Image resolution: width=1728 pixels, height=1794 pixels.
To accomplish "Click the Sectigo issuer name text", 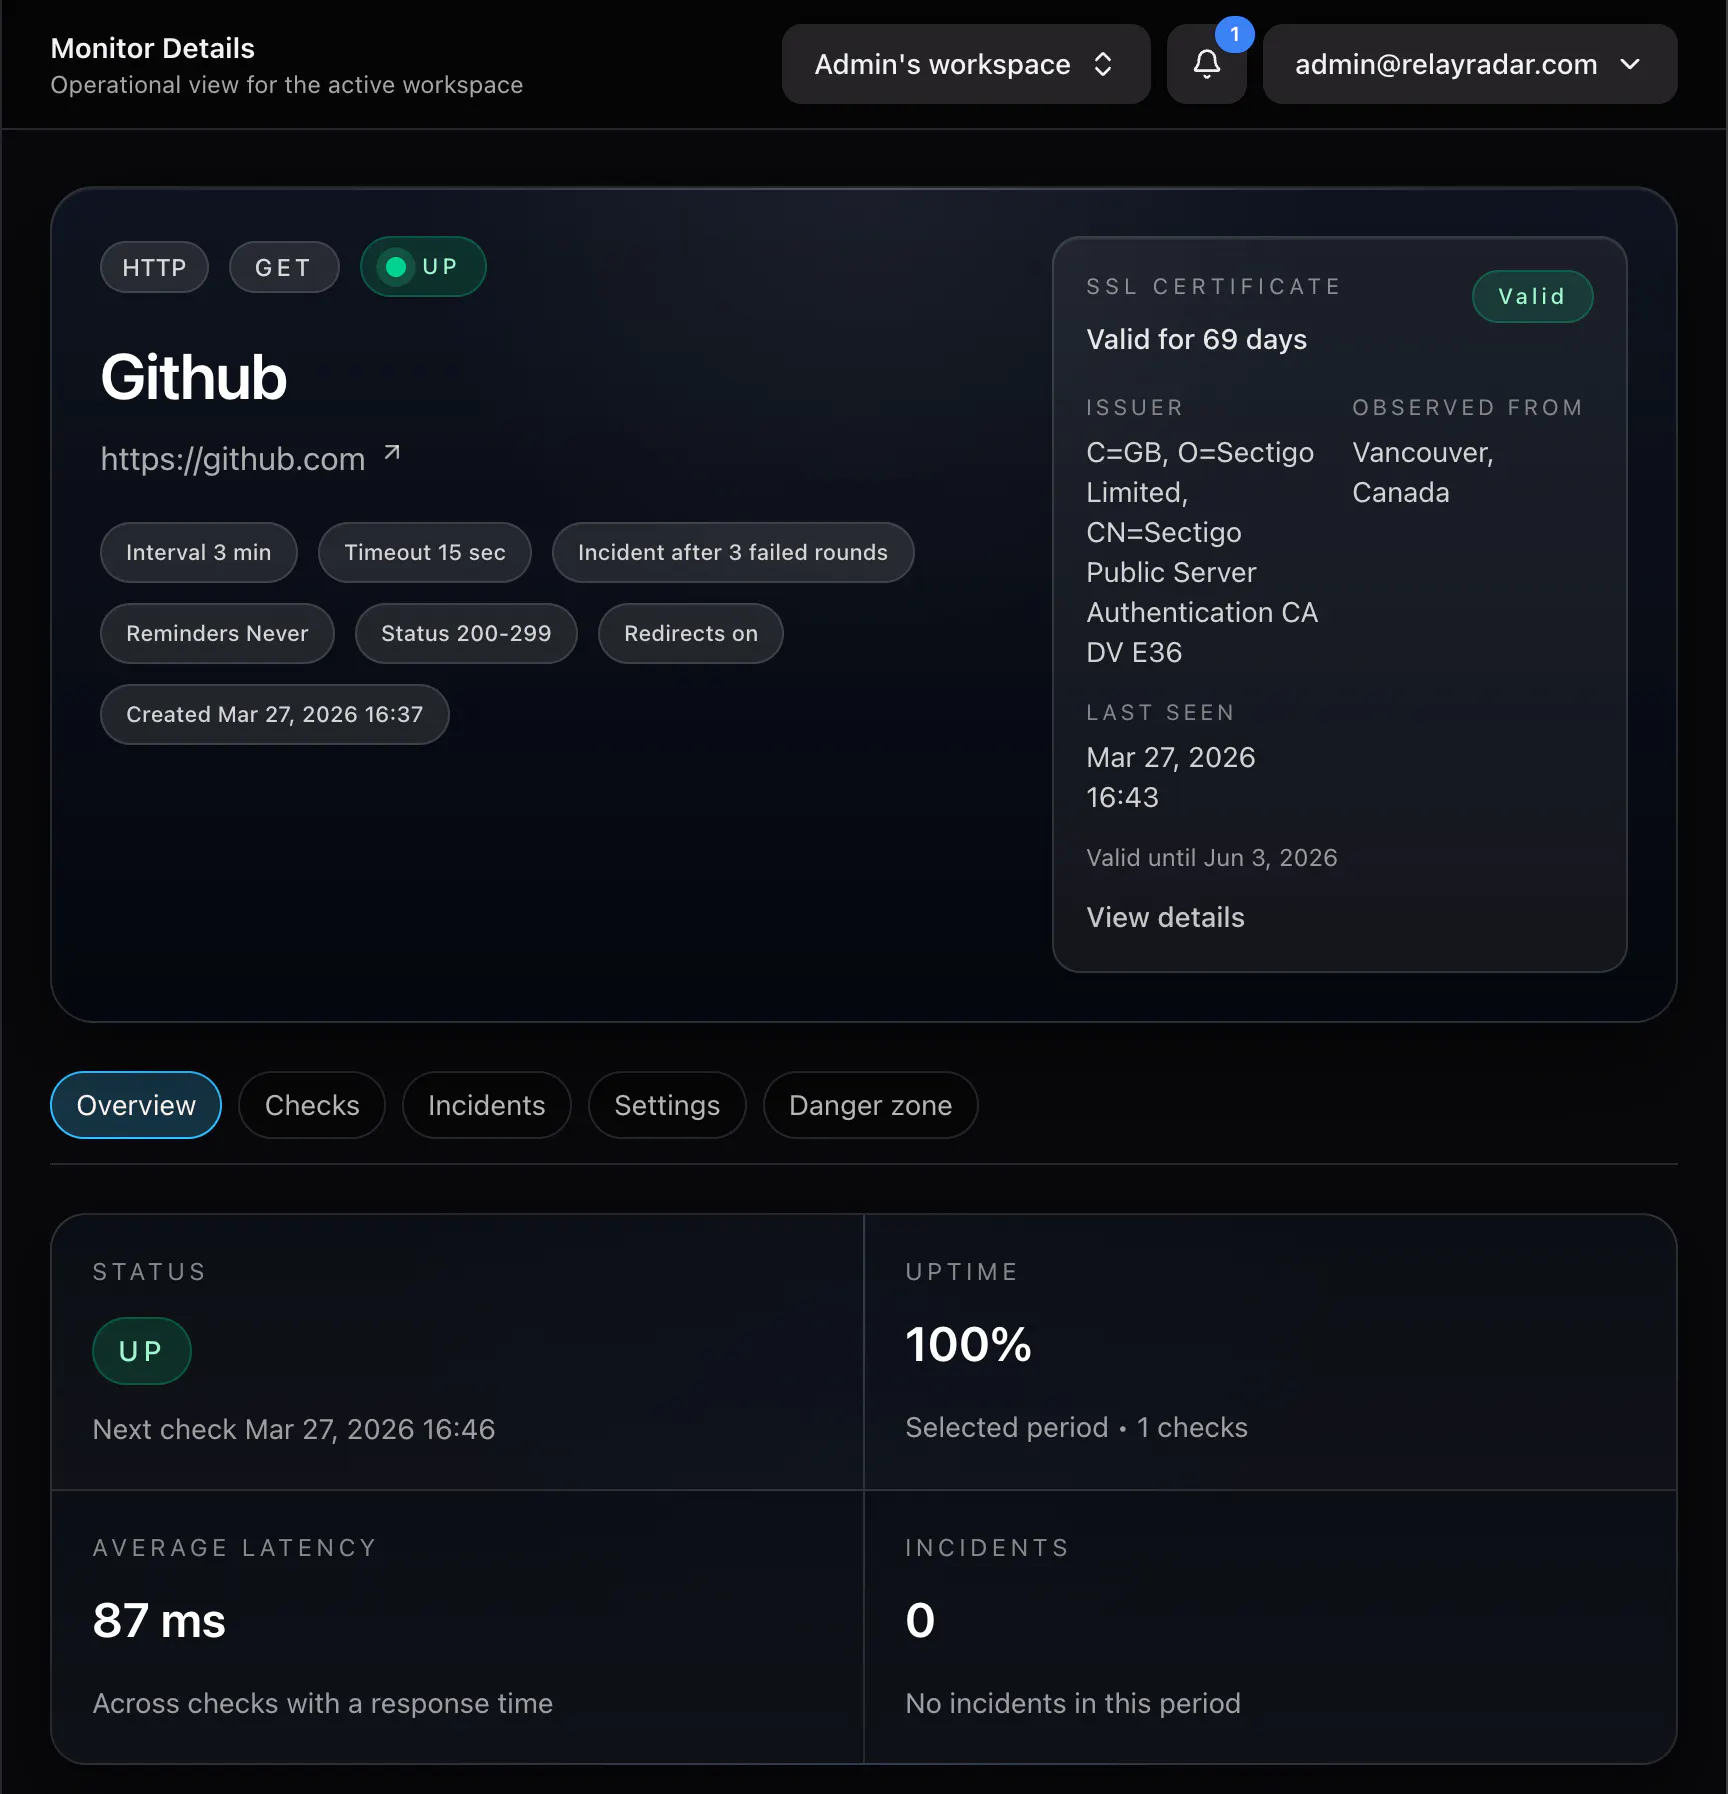I will 1203,553.
